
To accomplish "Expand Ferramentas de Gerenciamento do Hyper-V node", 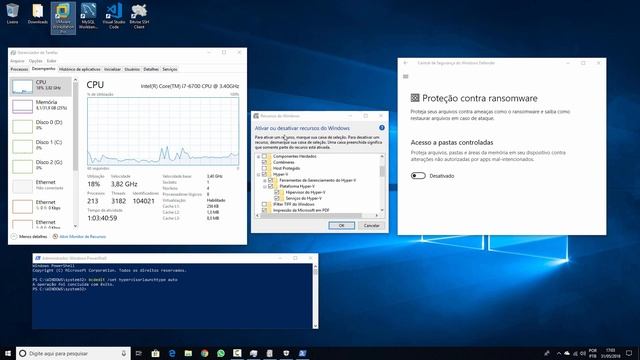I will 264,180.
